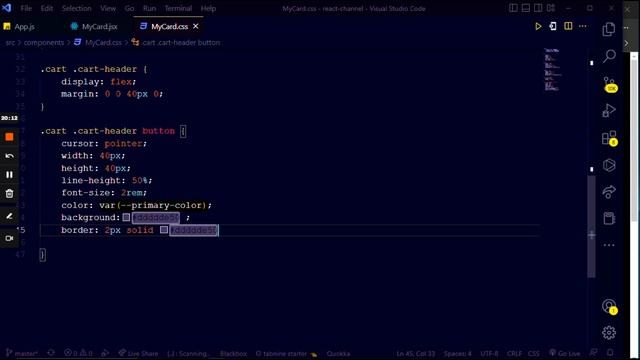The image size is (640, 360).
Task: Toggle the webcam icon in recorder overlay
Action: tap(9, 238)
